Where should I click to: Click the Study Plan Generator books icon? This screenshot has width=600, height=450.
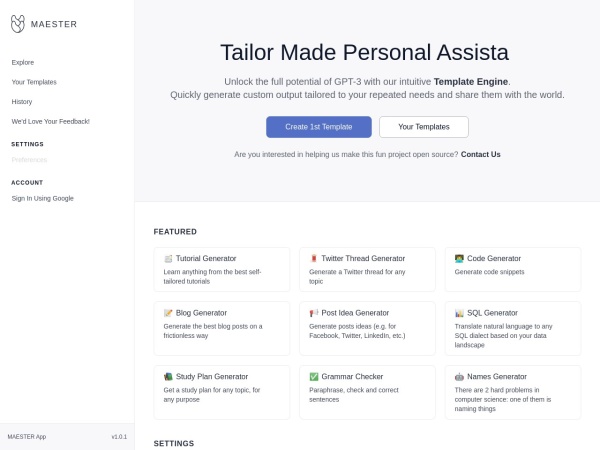pyautogui.click(x=169, y=376)
